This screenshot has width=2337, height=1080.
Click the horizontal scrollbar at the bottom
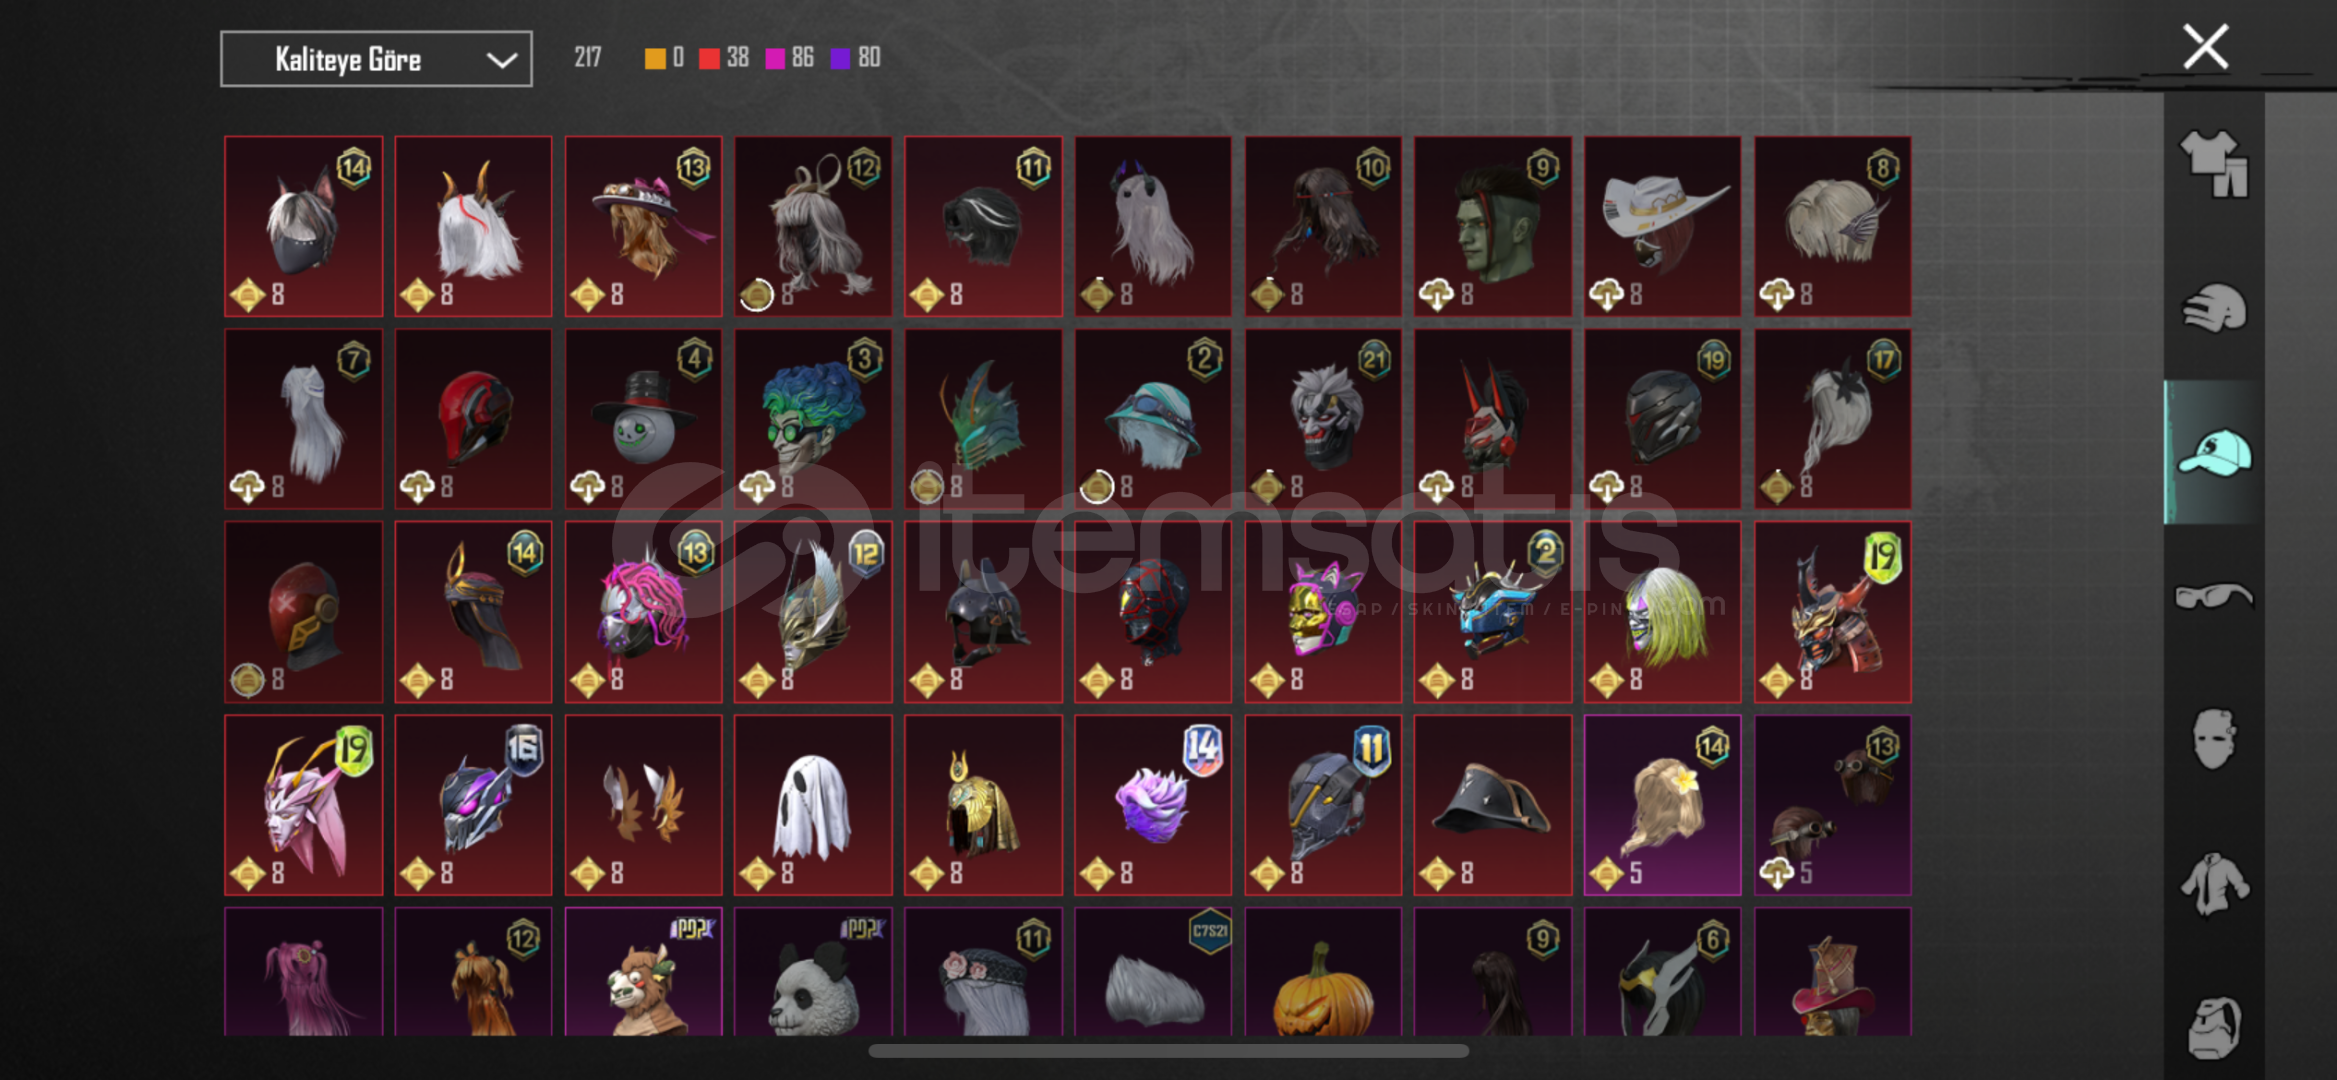[x=1168, y=1051]
